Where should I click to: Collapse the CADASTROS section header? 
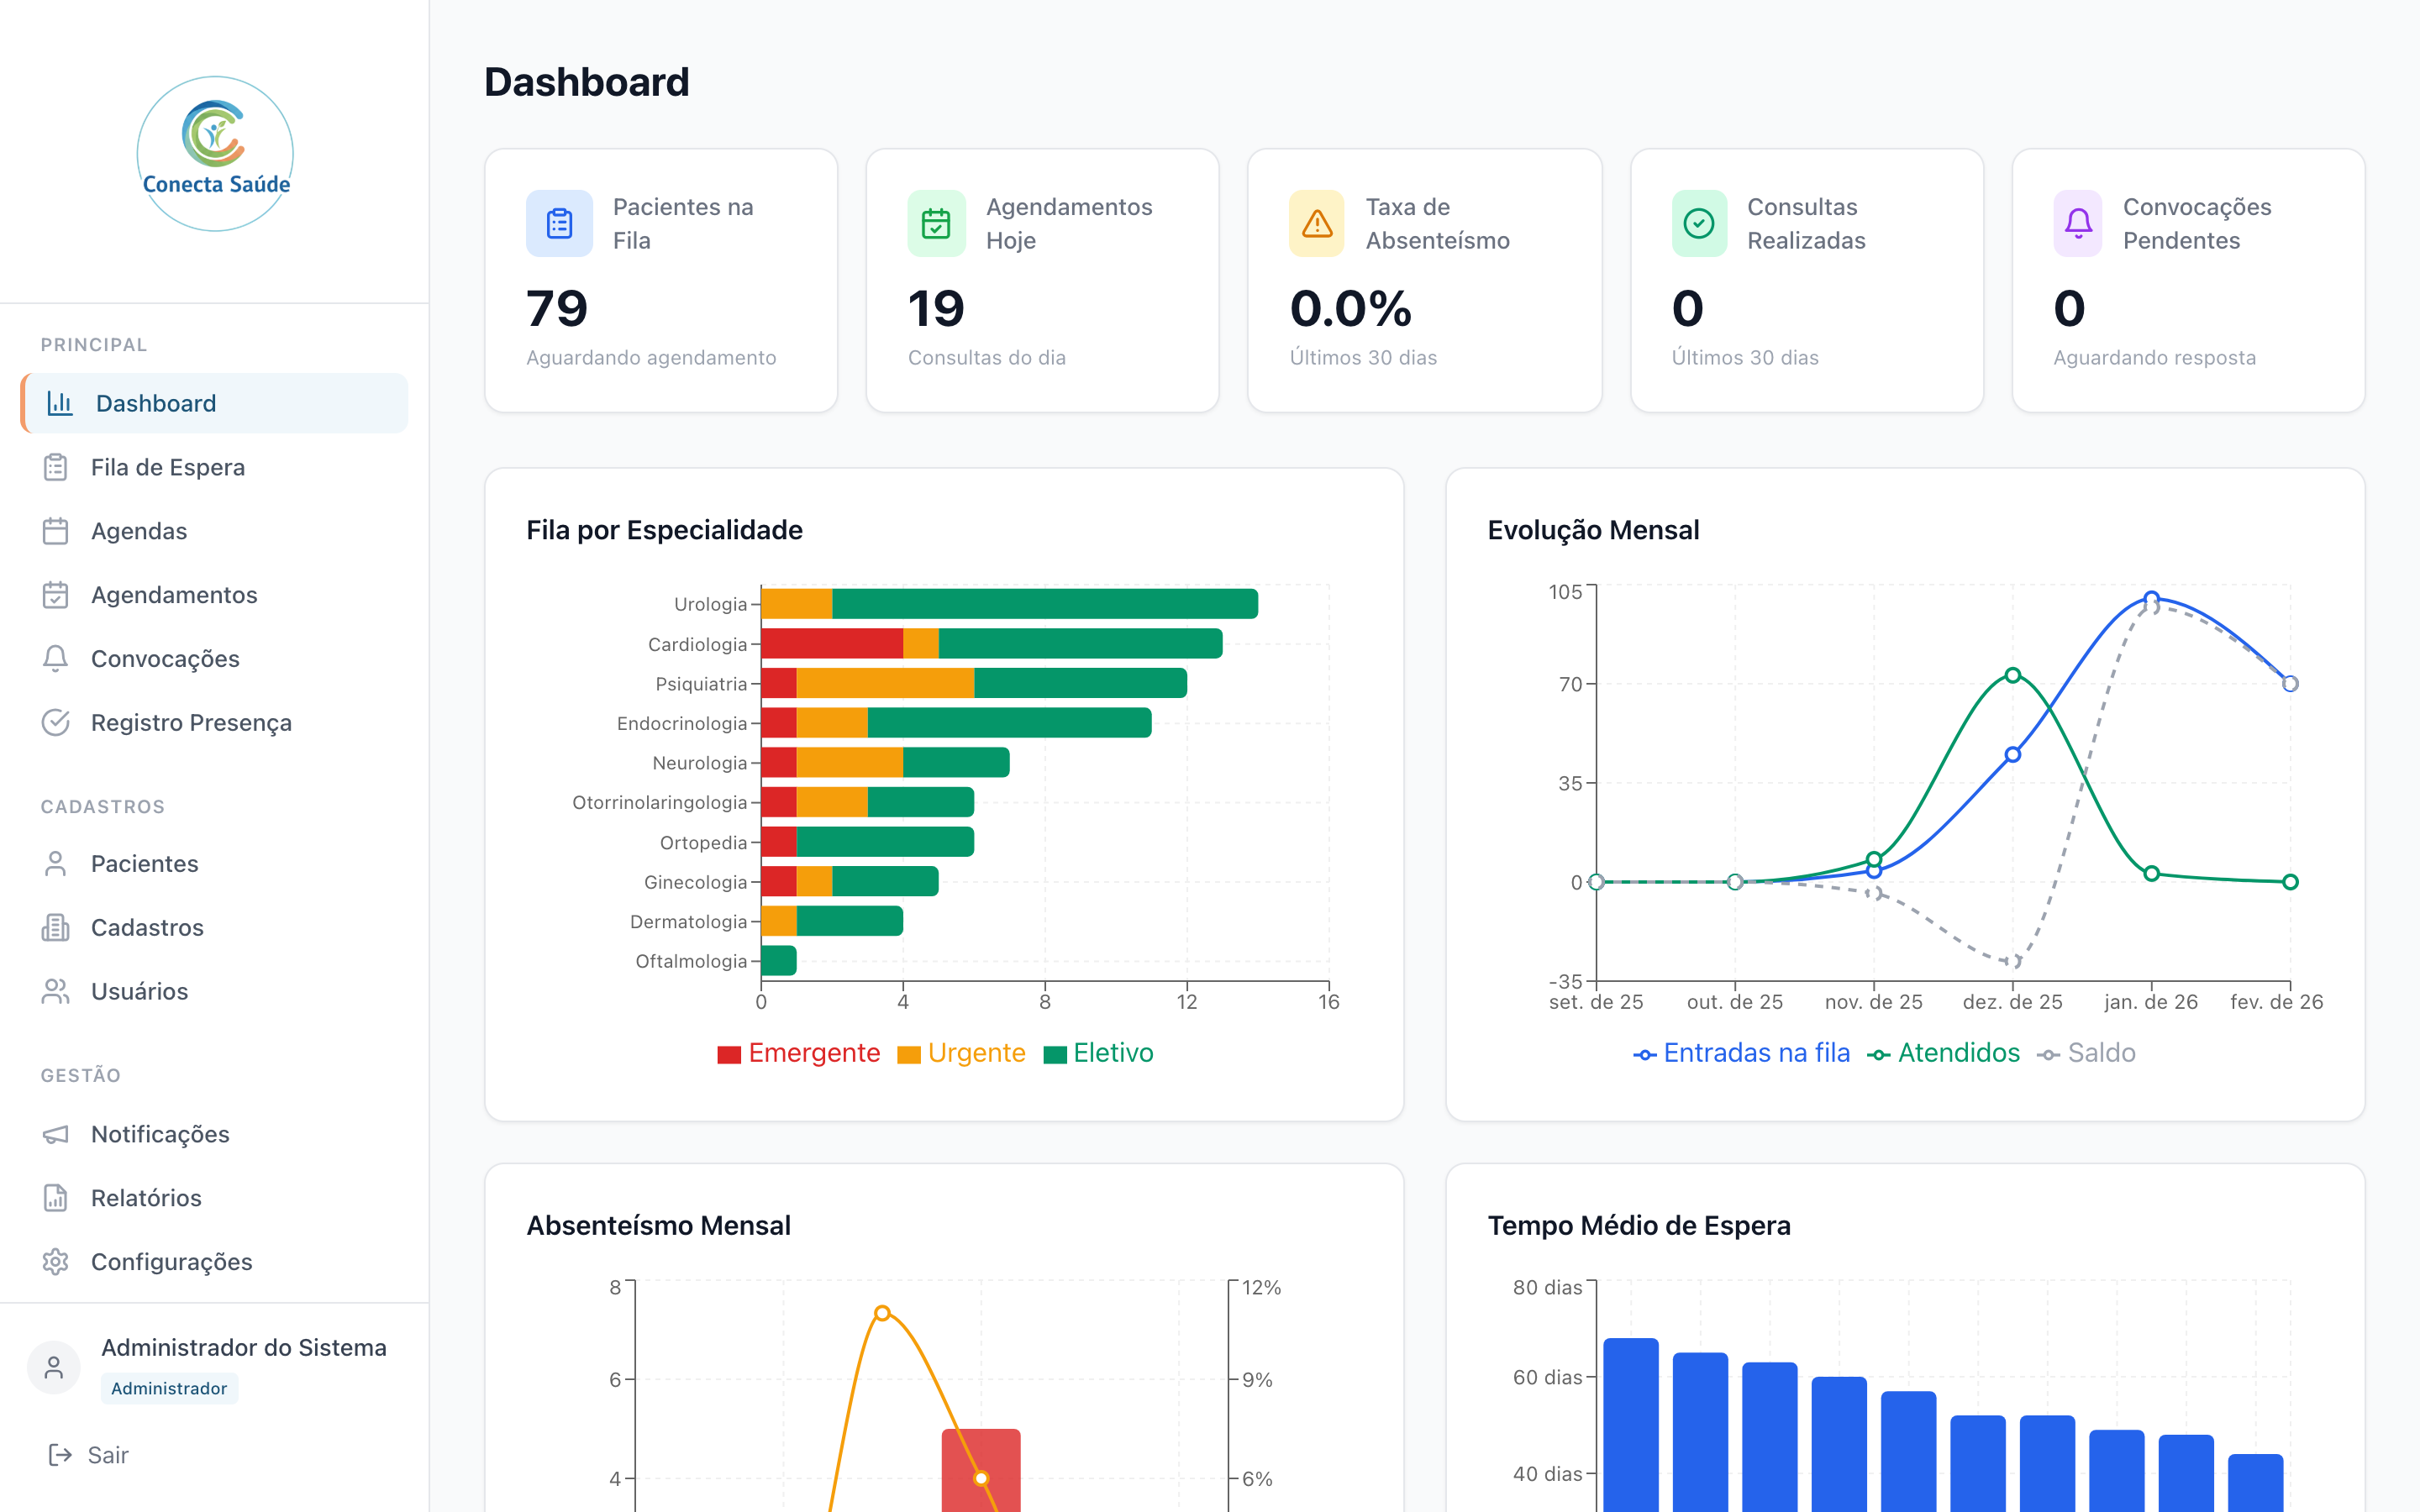coord(103,806)
